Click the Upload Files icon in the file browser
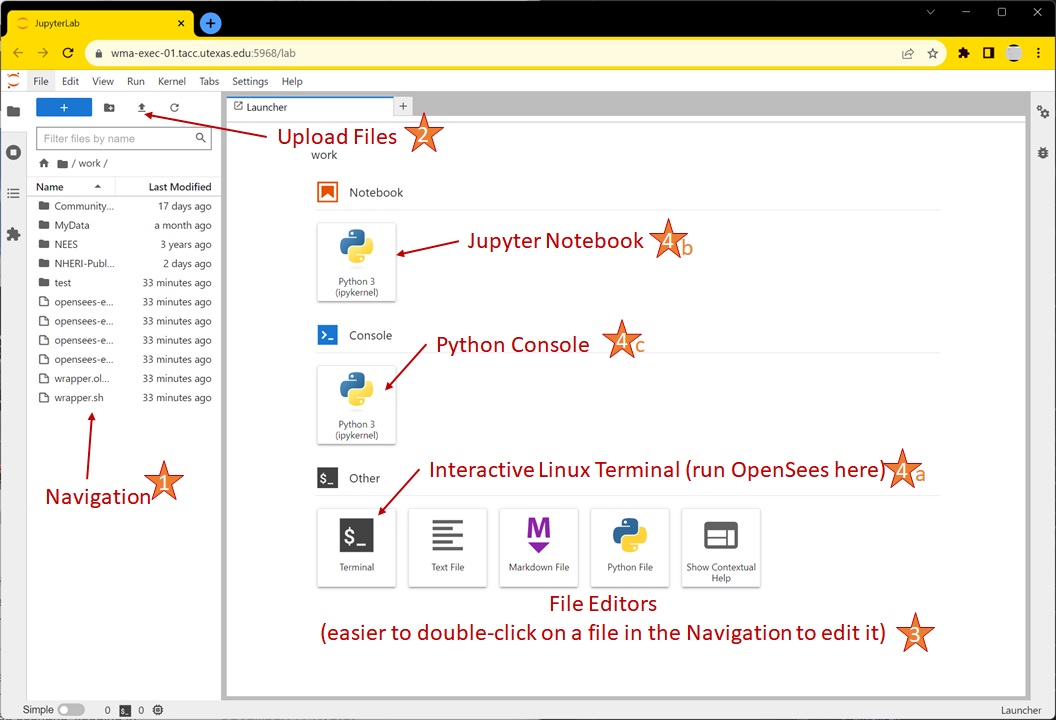Screen dimensions: 1056x720 (142, 107)
